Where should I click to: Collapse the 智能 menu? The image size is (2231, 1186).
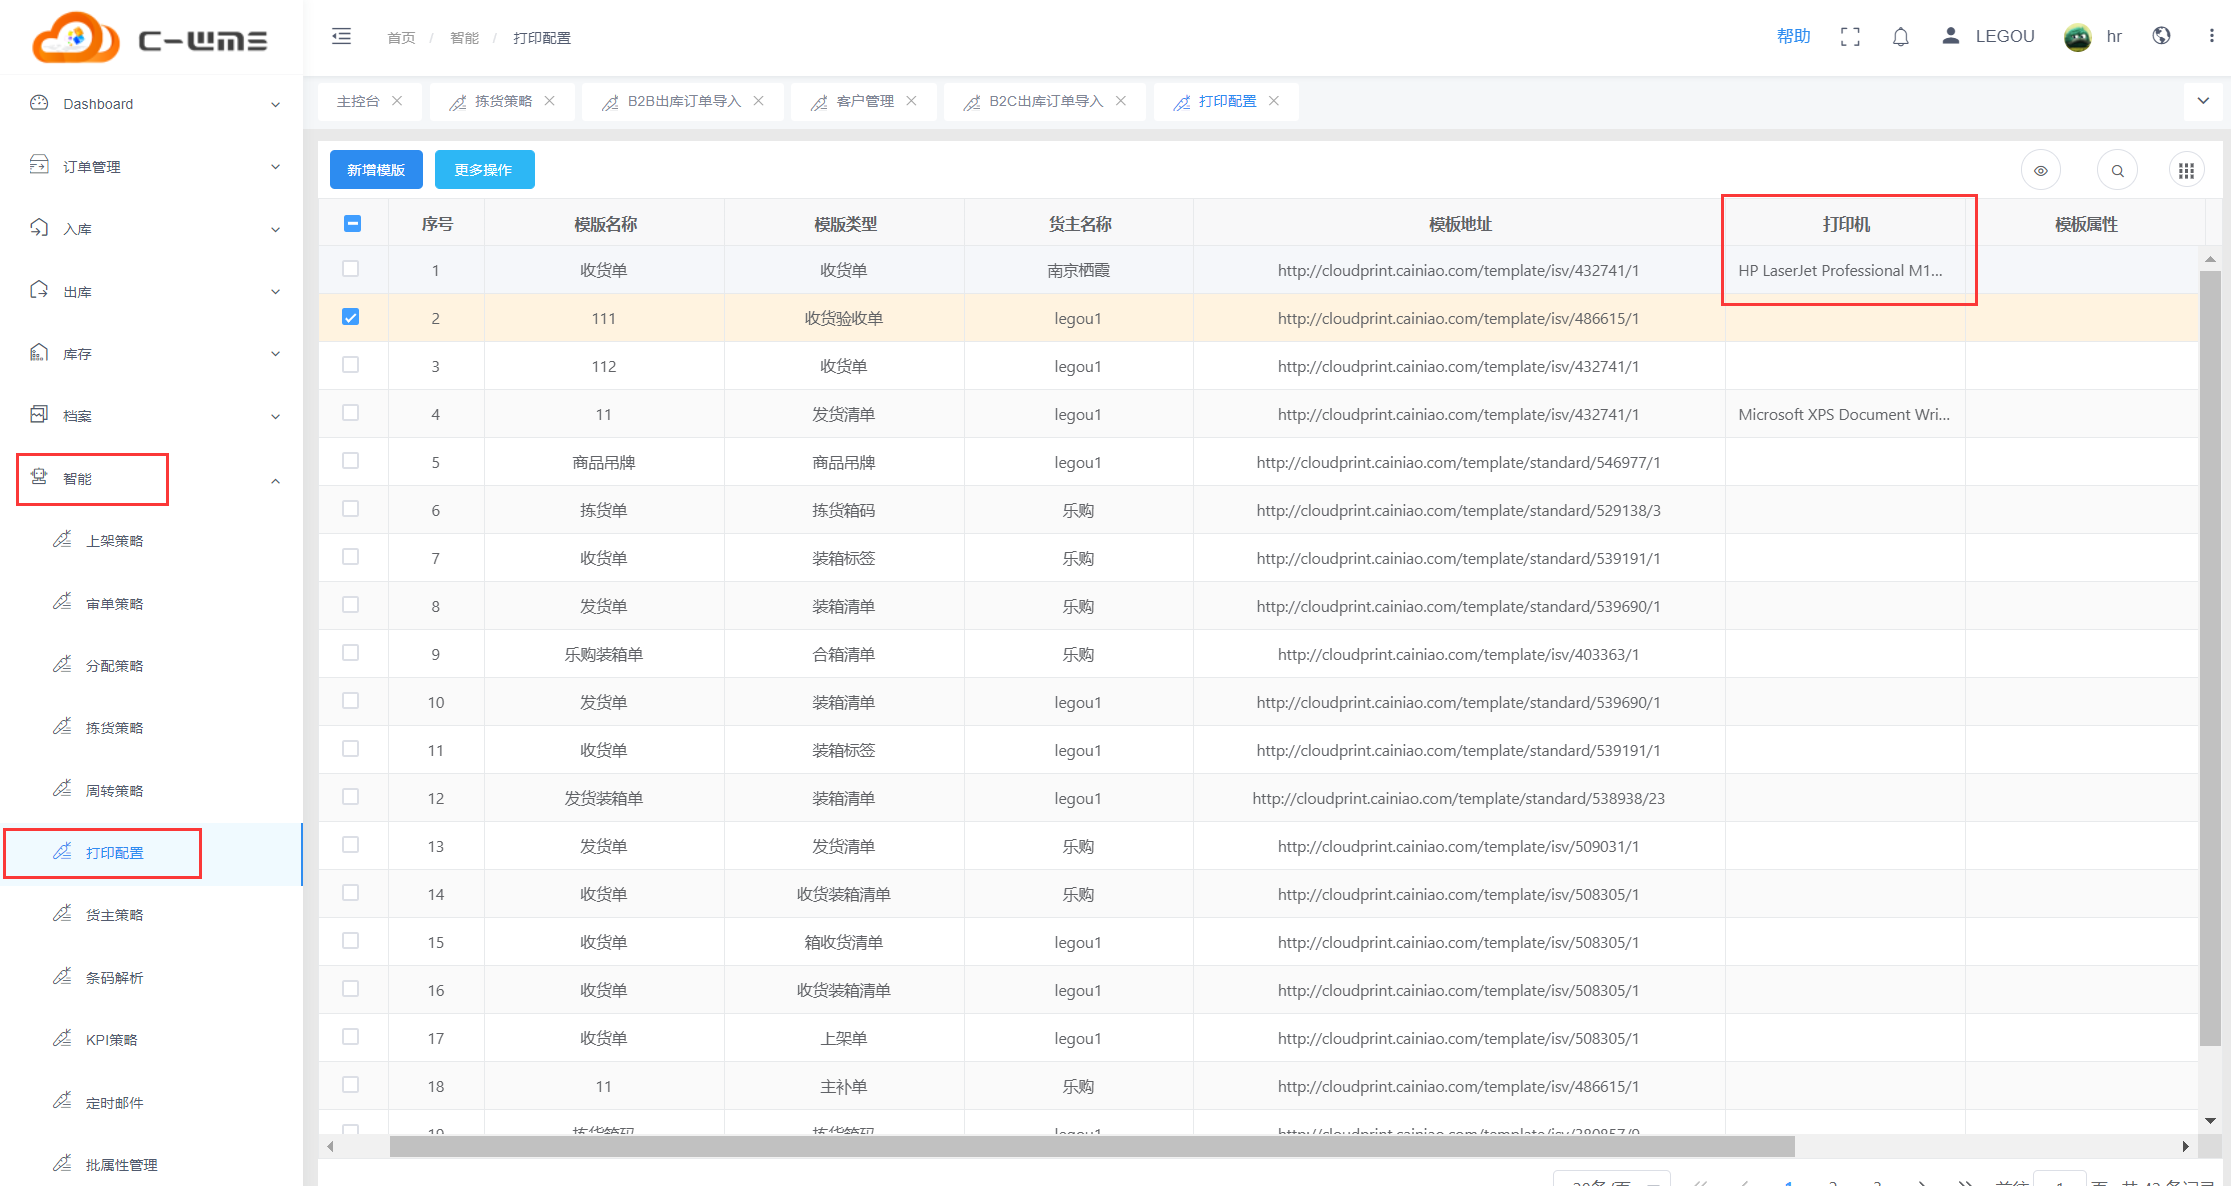click(x=152, y=479)
